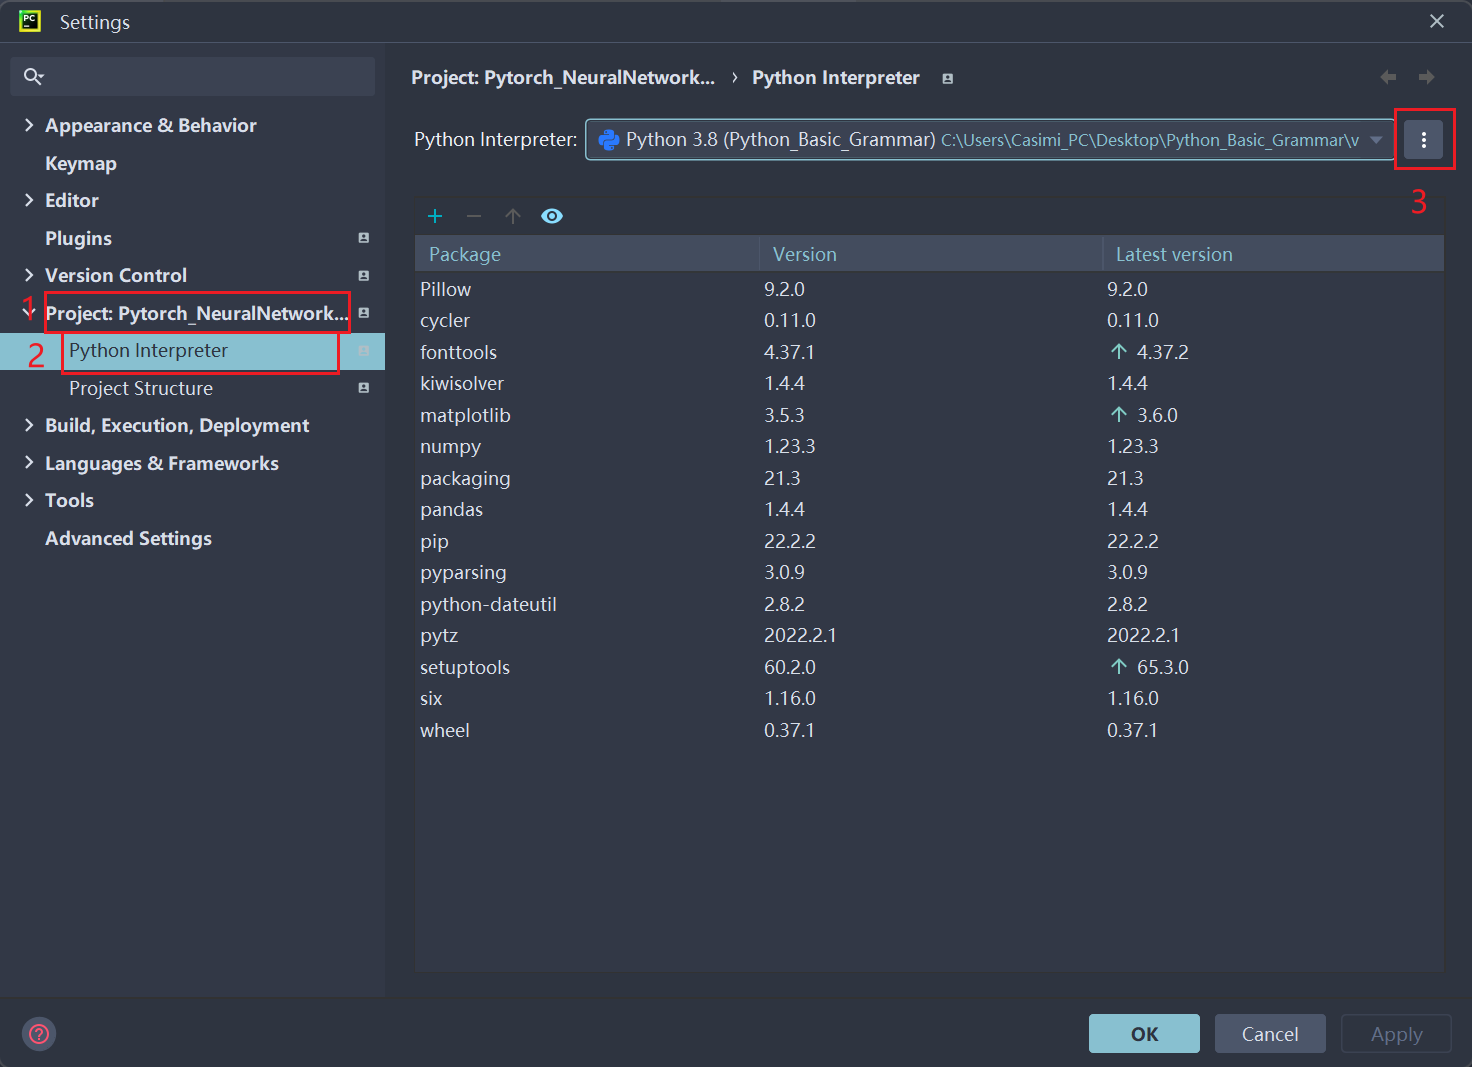Click the OK button
This screenshot has height=1067, width=1472.
pyautogui.click(x=1144, y=1034)
